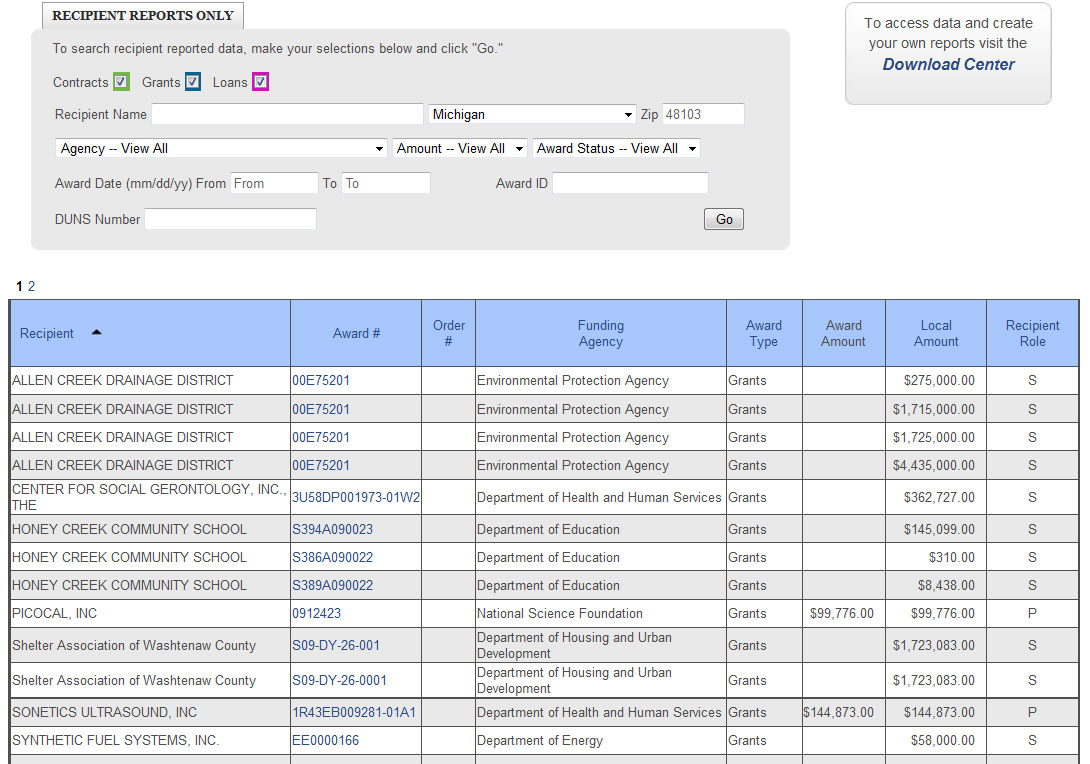Click the Recipient Name text field

click(x=287, y=115)
